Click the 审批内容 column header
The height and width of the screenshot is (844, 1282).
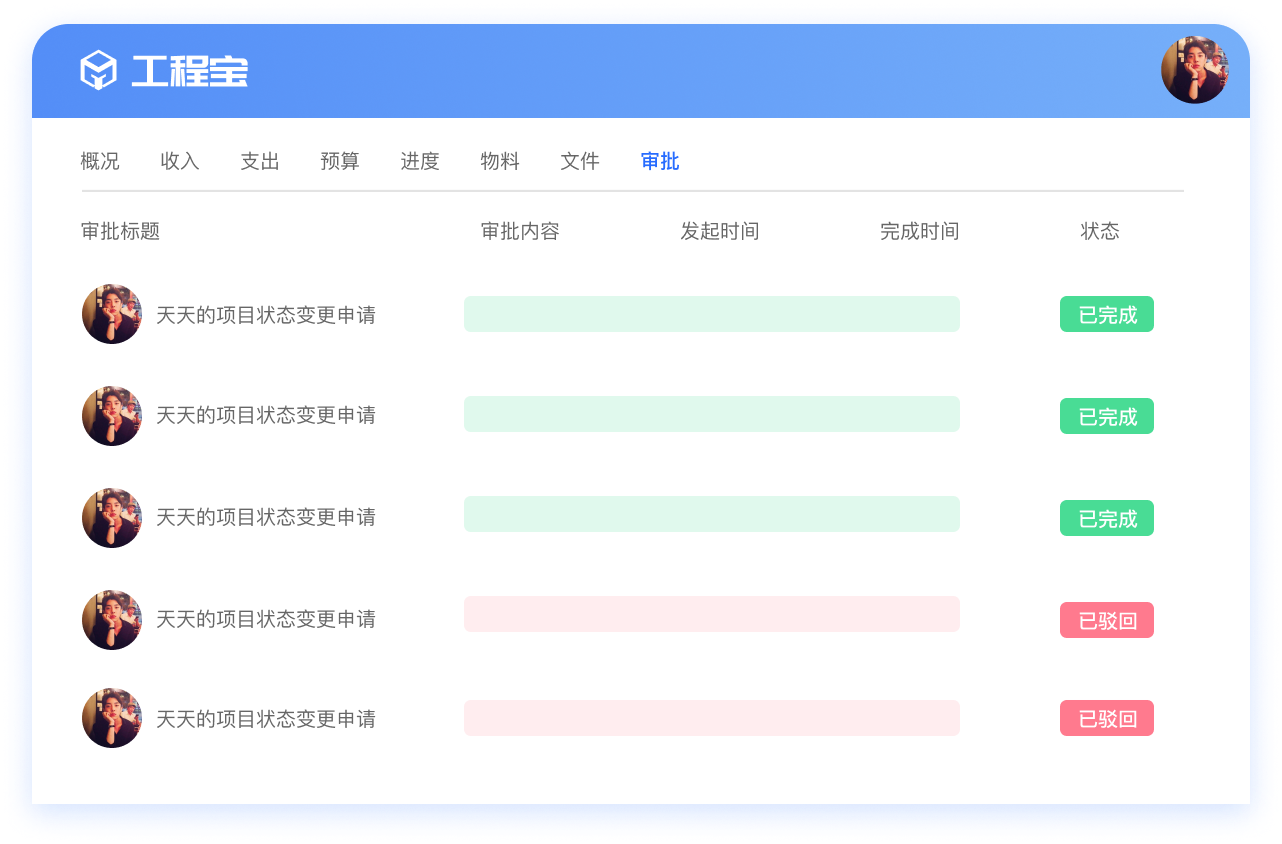520,231
